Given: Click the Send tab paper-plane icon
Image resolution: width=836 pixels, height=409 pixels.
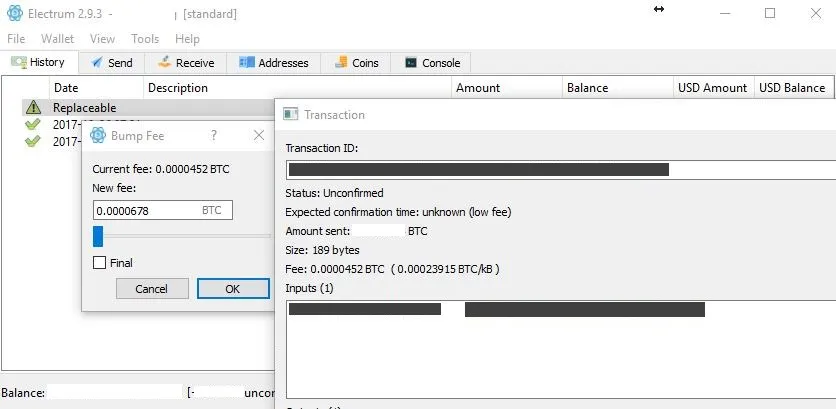Looking at the screenshot, I should (97, 63).
